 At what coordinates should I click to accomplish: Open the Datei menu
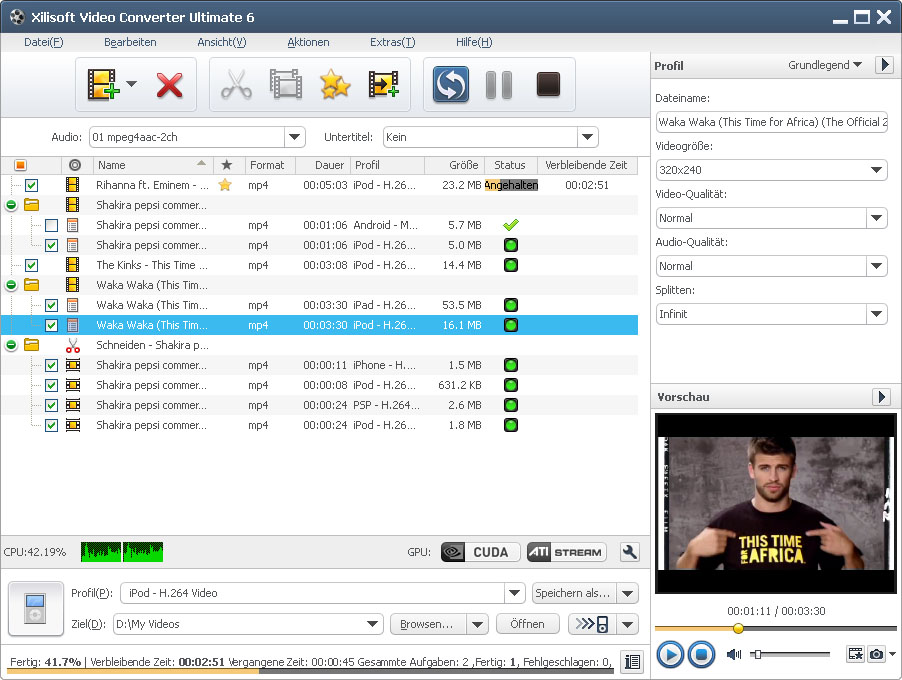(x=43, y=42)
